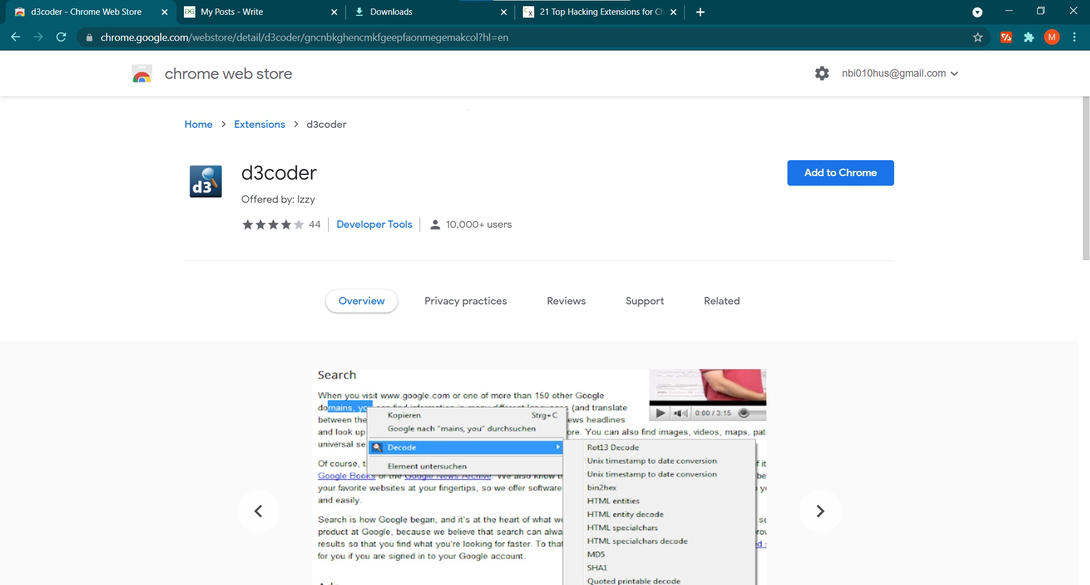Show the next screenshot in carousel
This screenshot has height=585, width=1090.
point(820,511)
